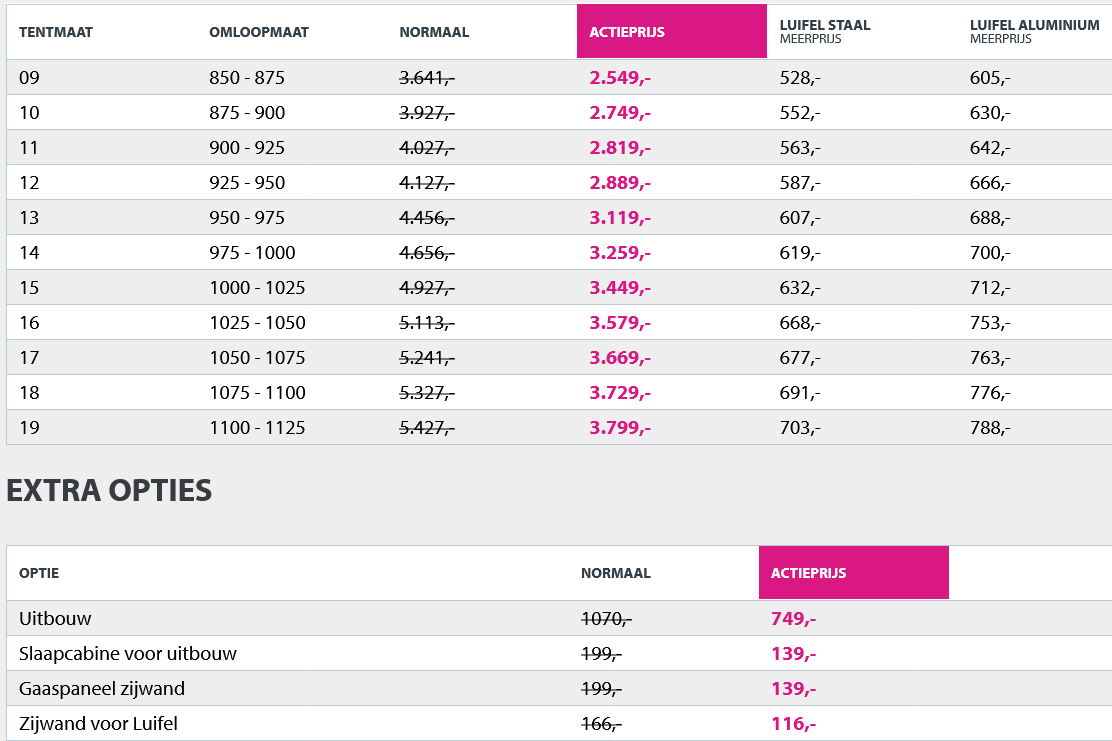1112x741 pixels.
Task: Click the OPTIE column header
Action: (39, 573)
